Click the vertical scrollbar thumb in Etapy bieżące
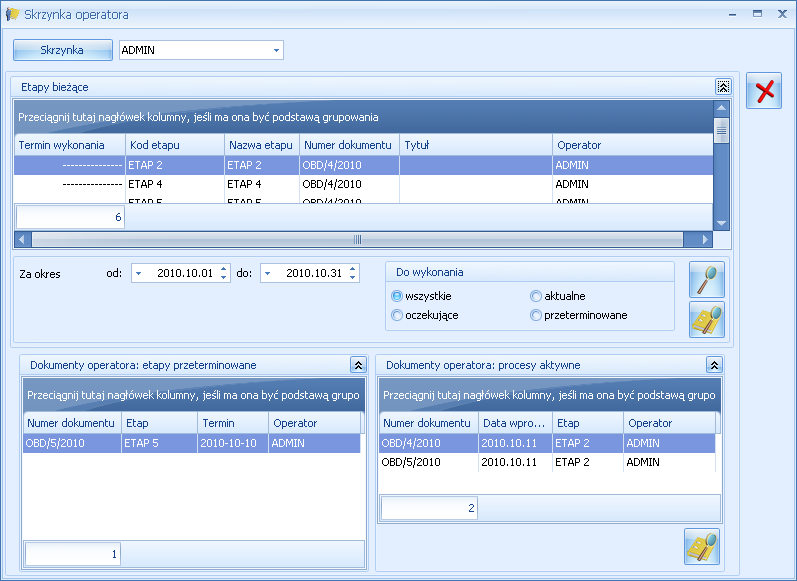This screenshot has width=797, height=581. (721, 131)
